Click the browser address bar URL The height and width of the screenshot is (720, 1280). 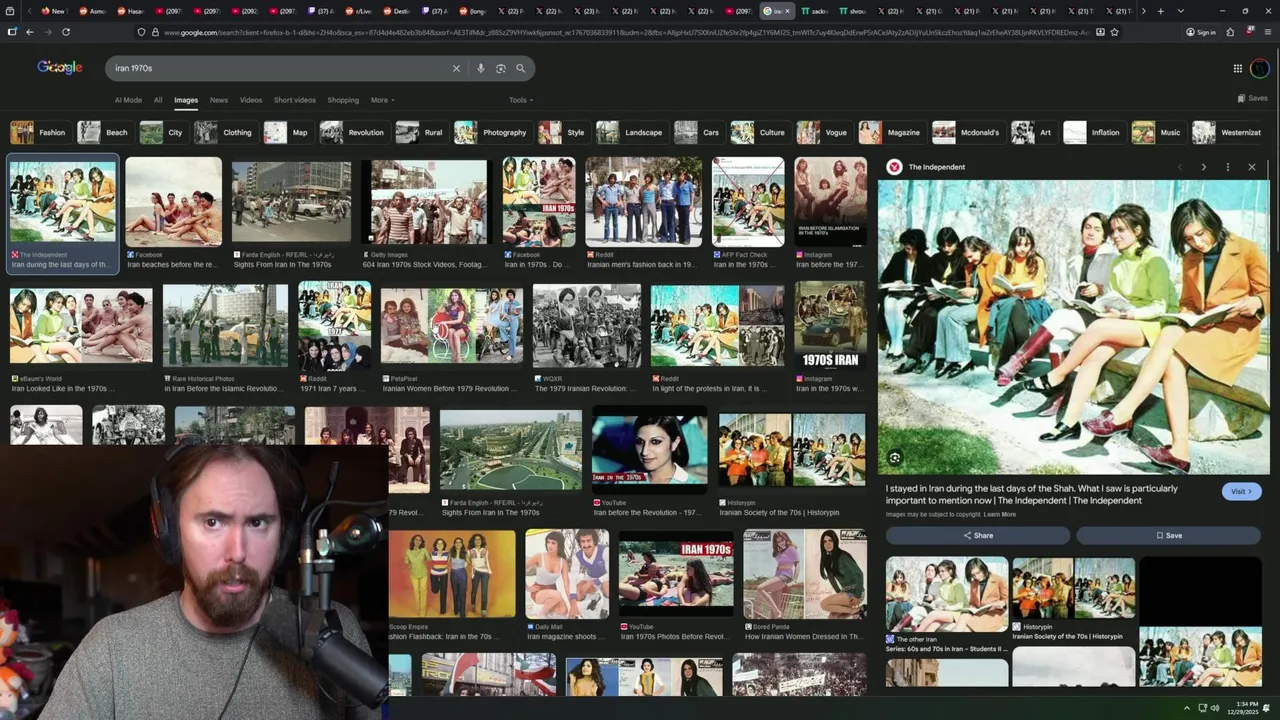(x=625, y=32)
